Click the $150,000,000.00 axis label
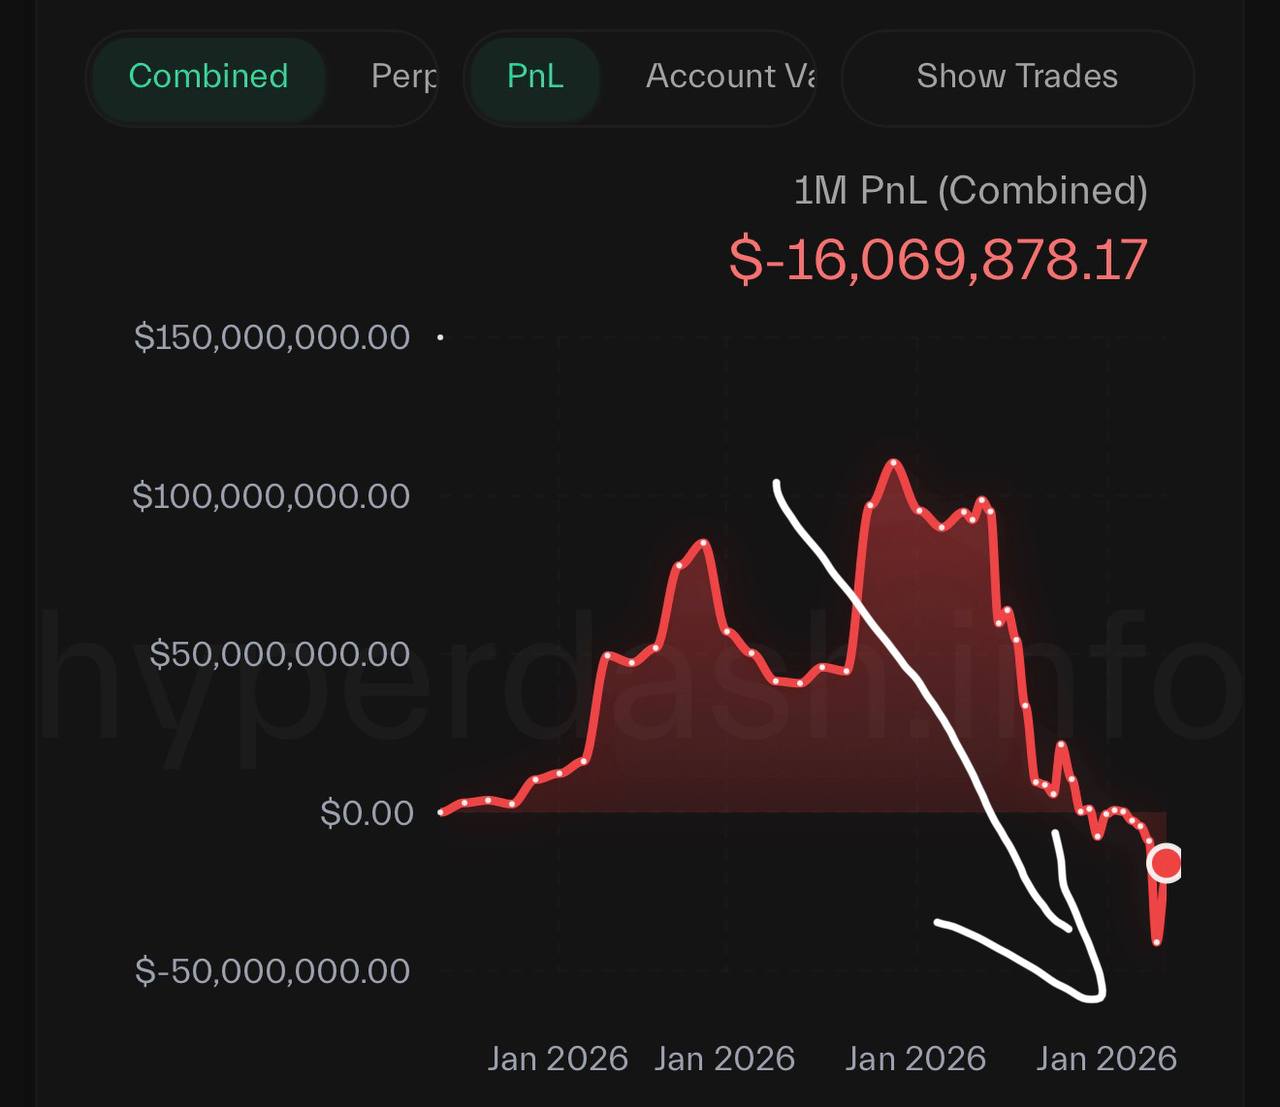The width and height of the screenshot is (1280, 1107). pos(272,338)
